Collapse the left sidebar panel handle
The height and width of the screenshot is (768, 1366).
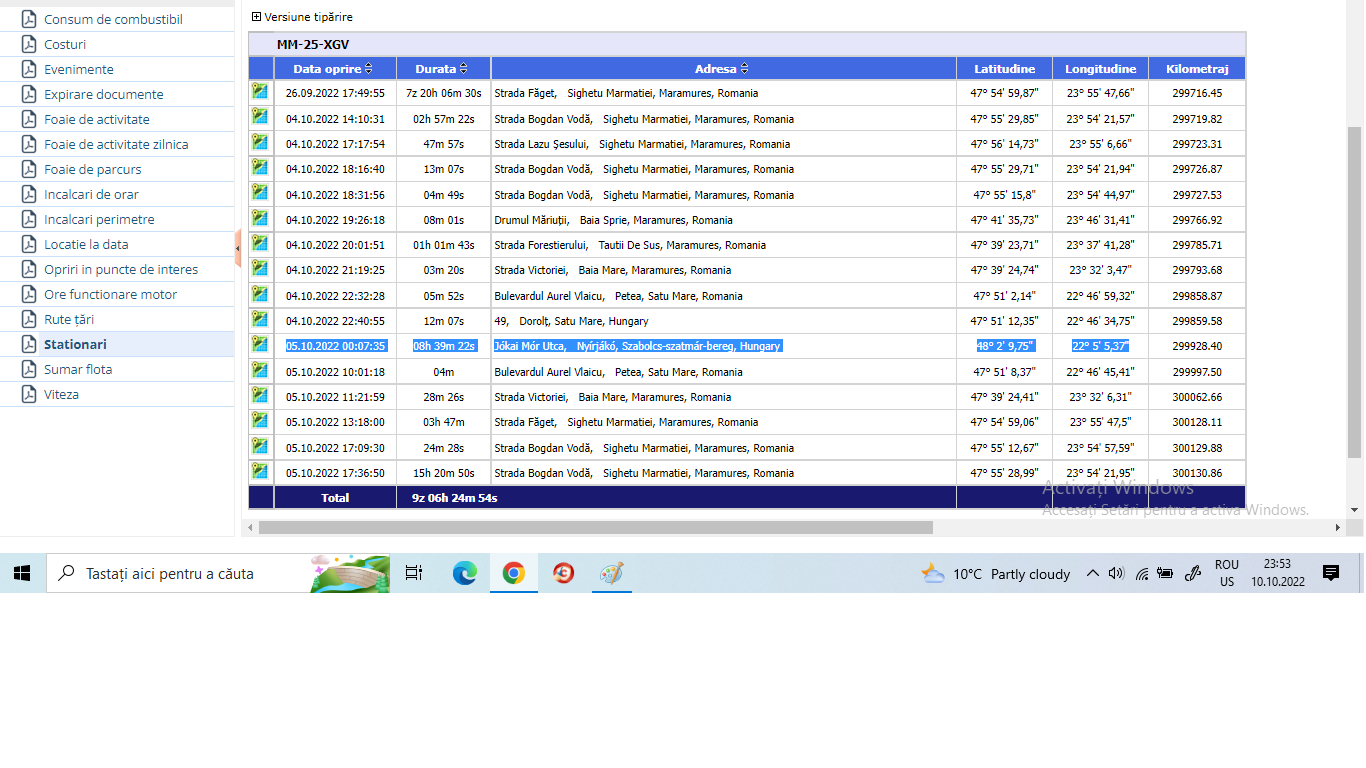coord(238,247)
